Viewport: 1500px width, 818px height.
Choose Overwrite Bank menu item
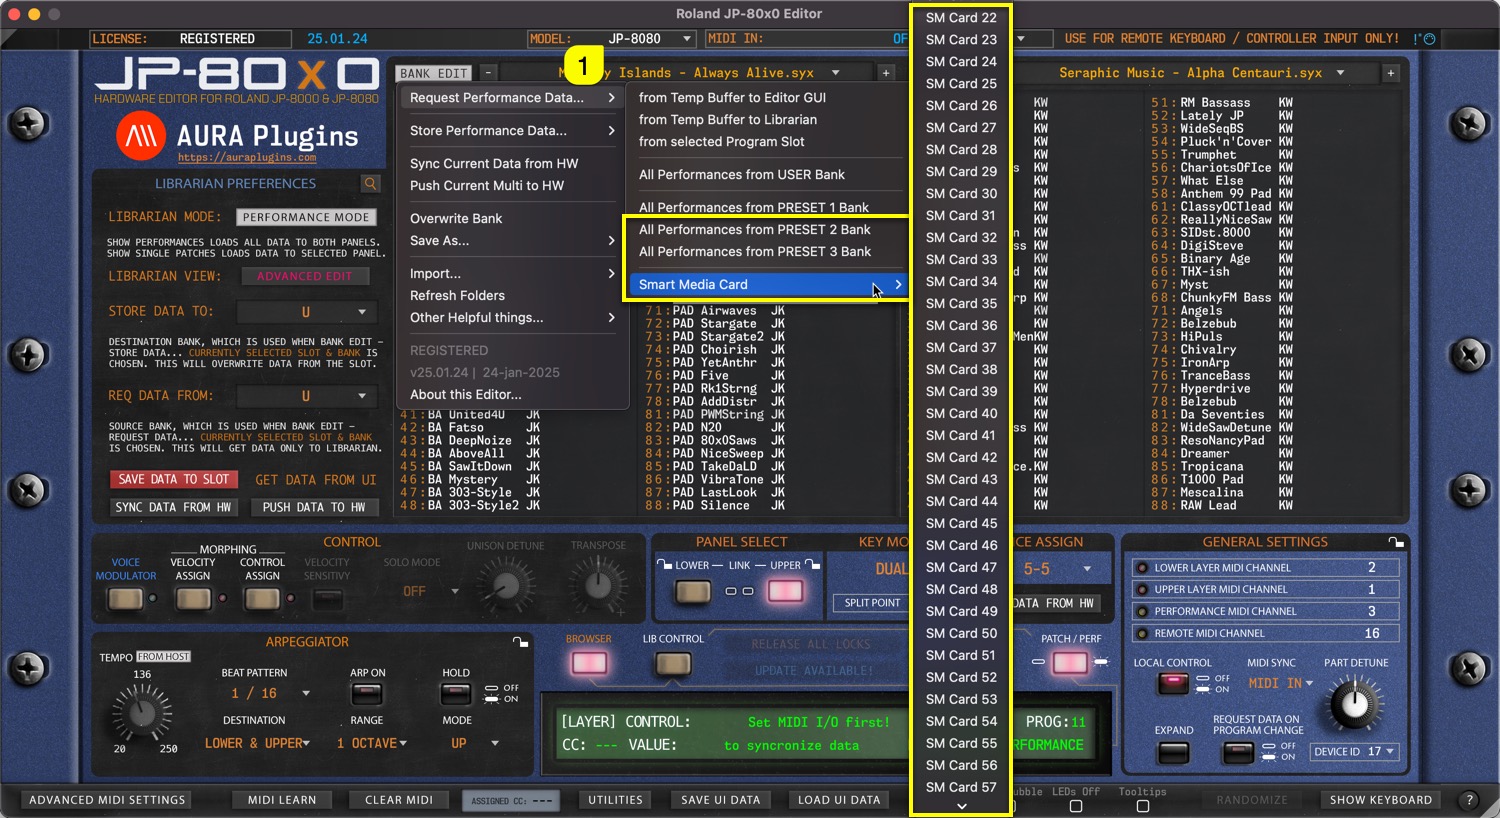pos(456,219)
